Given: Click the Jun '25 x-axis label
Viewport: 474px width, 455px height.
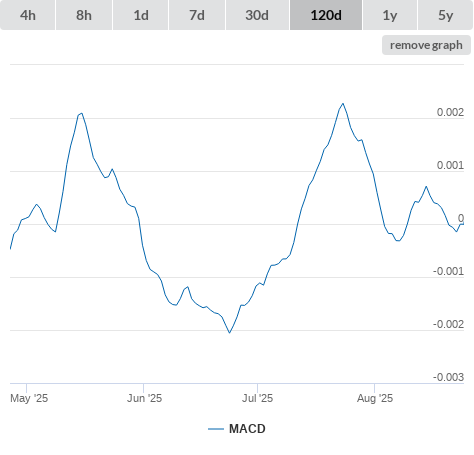Looking at the screenshot, I should pyautogui.click(x=144, y=398).
